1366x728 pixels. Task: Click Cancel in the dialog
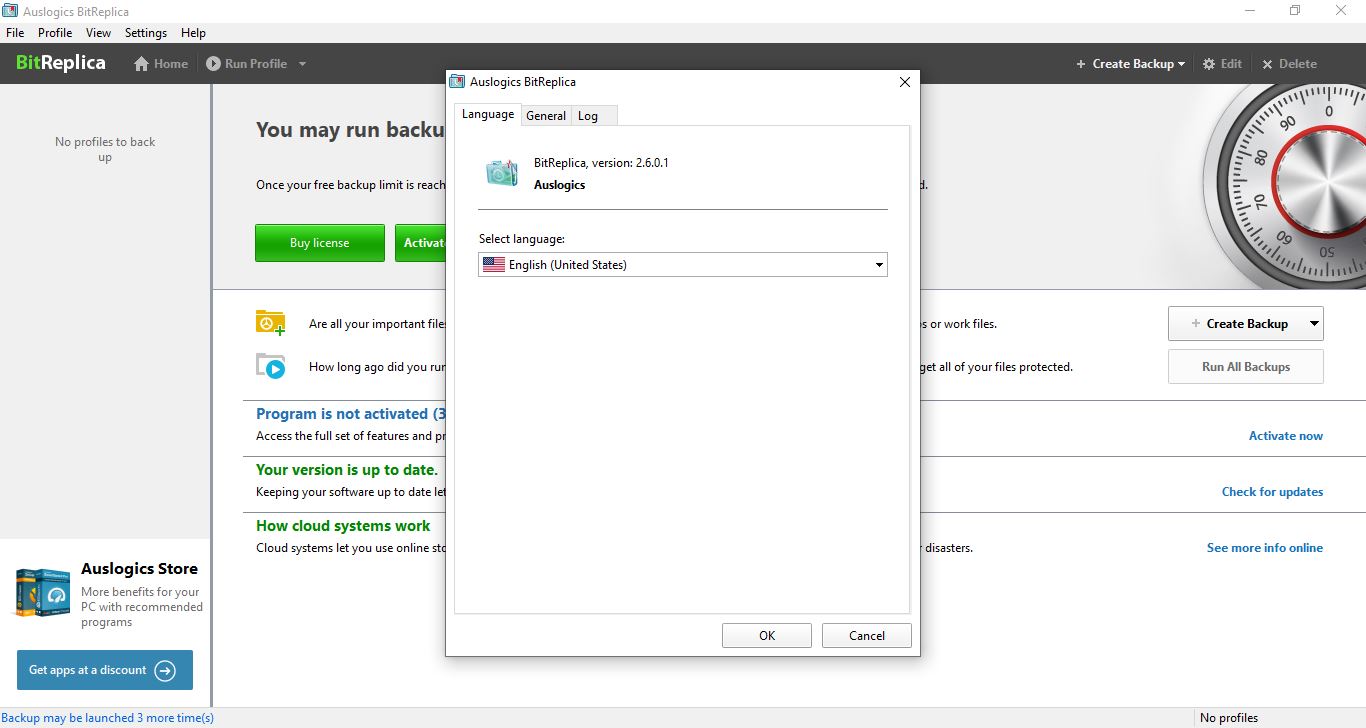[x=867, y=635]
